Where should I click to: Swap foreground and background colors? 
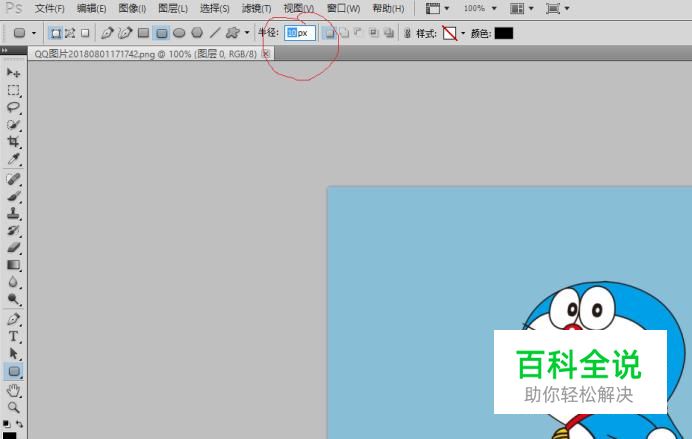19,424
